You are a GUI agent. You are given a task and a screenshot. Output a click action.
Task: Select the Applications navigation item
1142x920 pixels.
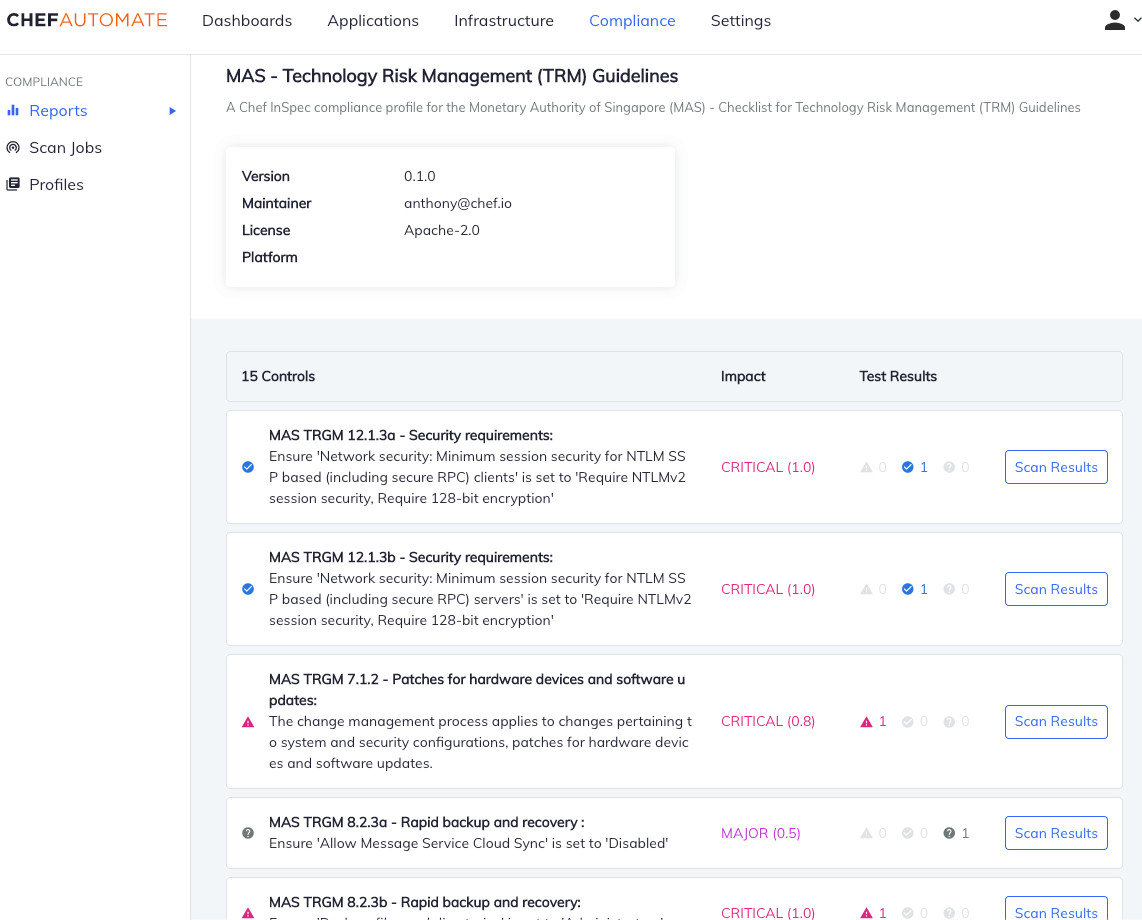373,21
